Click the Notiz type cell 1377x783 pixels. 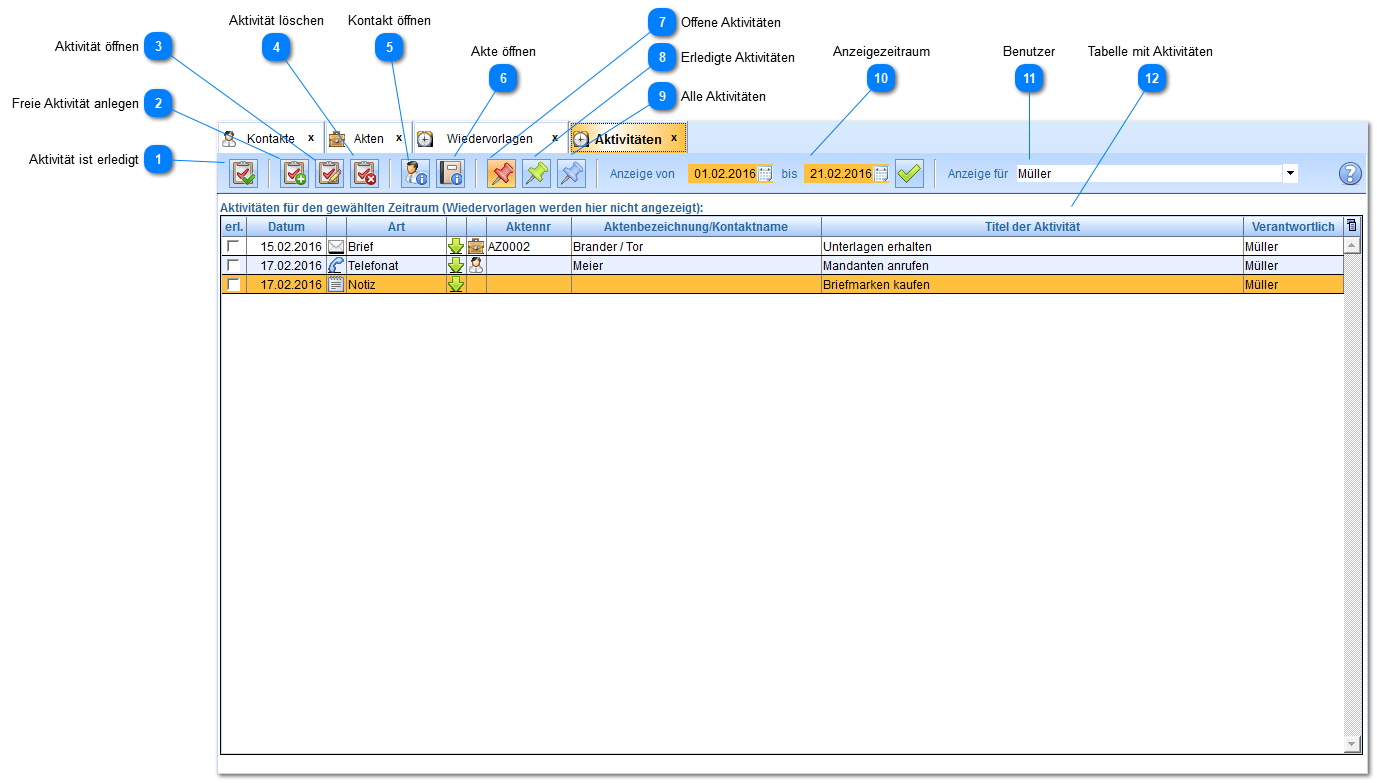(396, 284)
